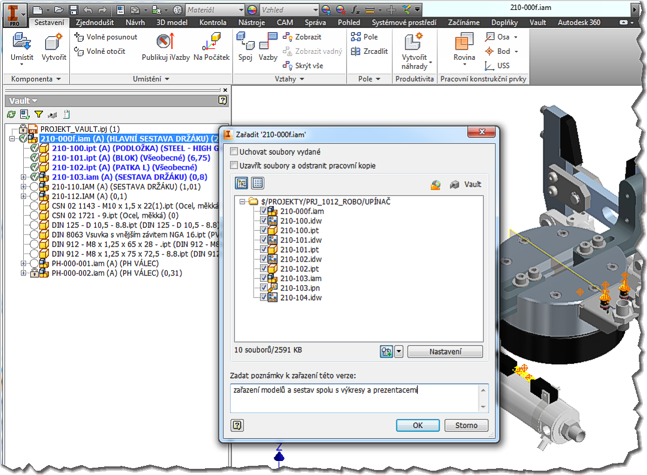The height and width of the screenshot is (475, 647).
Task: Uncheck 210-101.idw in file list
Action: [264, 240]
